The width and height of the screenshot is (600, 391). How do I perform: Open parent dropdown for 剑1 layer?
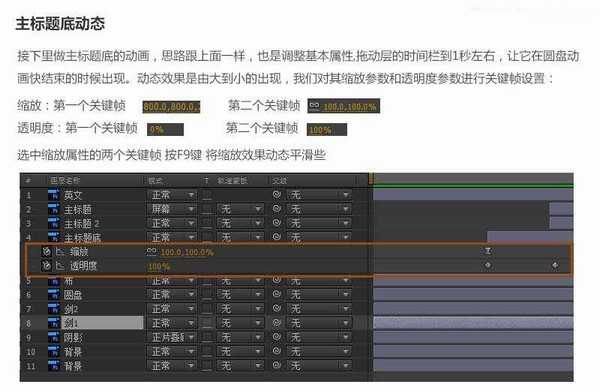coord(319,323)
